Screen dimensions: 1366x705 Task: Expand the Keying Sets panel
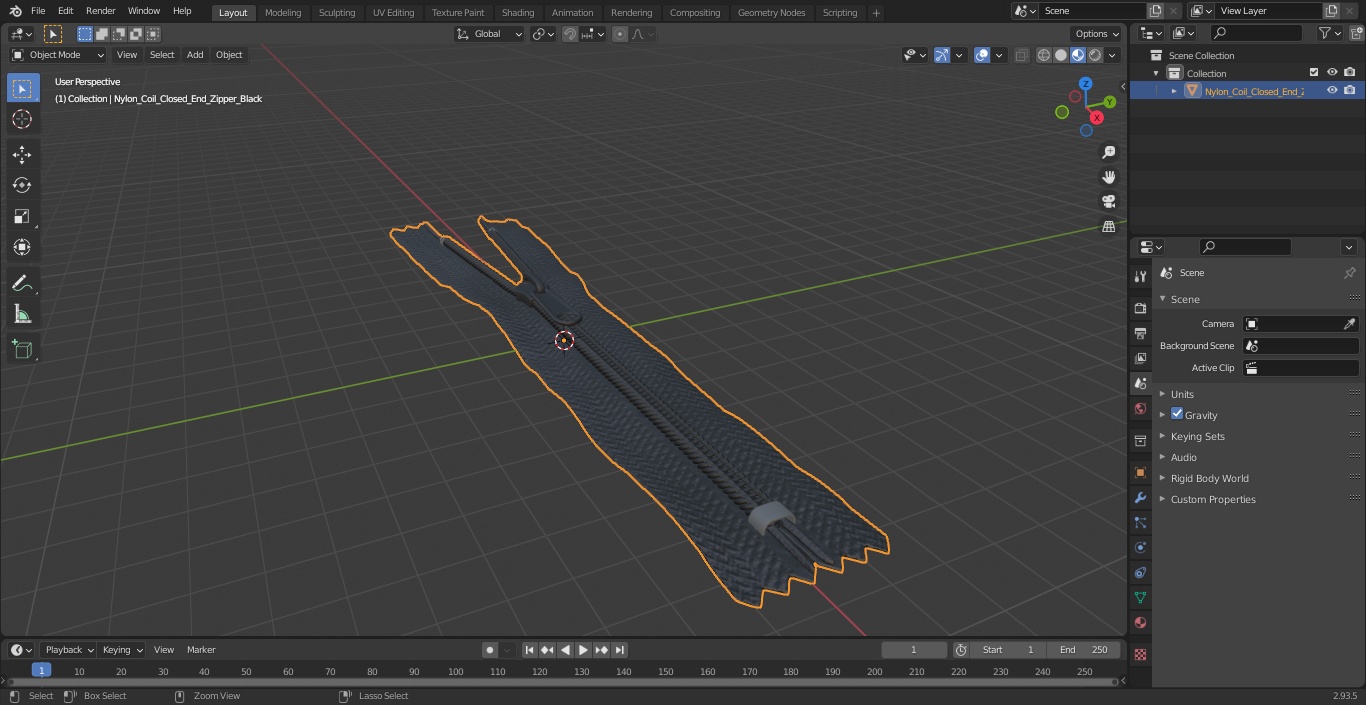tap(1198, 436)
